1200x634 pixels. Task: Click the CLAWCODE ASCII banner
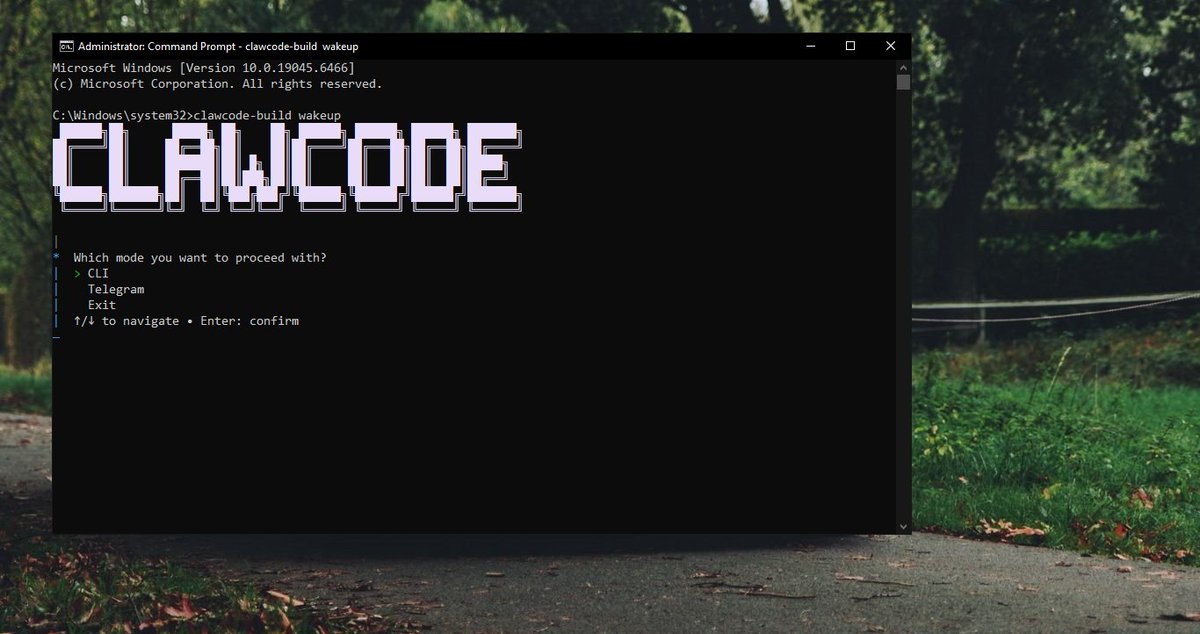tap(288, 167)
